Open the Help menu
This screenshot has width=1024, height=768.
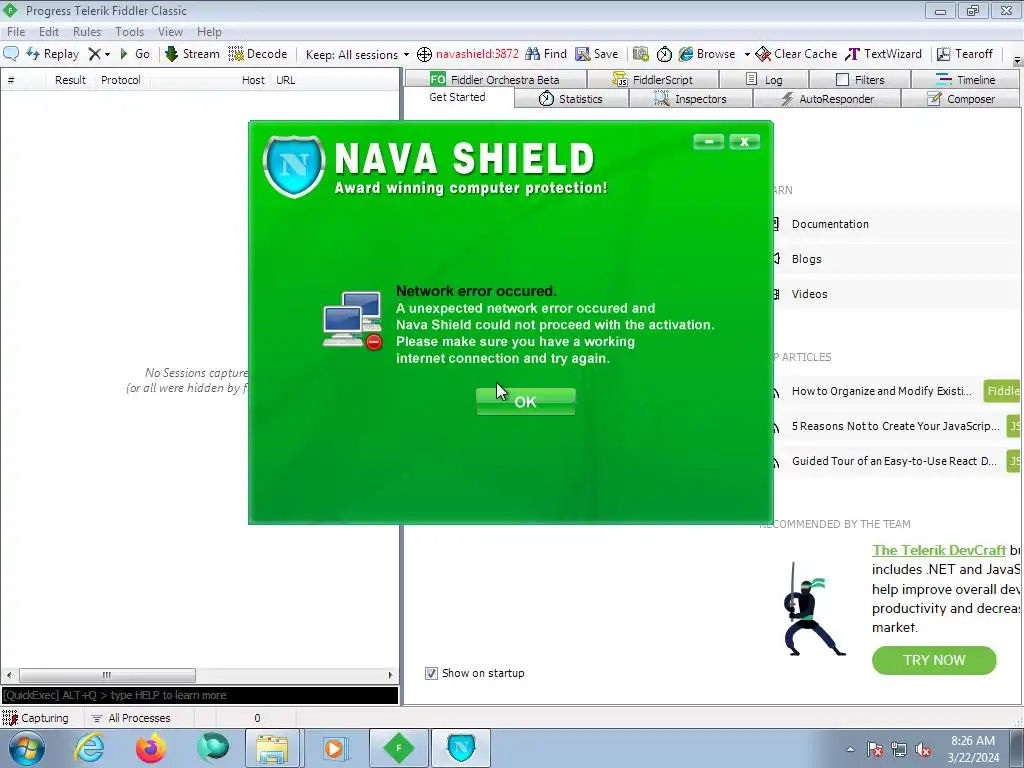point(209,31)
